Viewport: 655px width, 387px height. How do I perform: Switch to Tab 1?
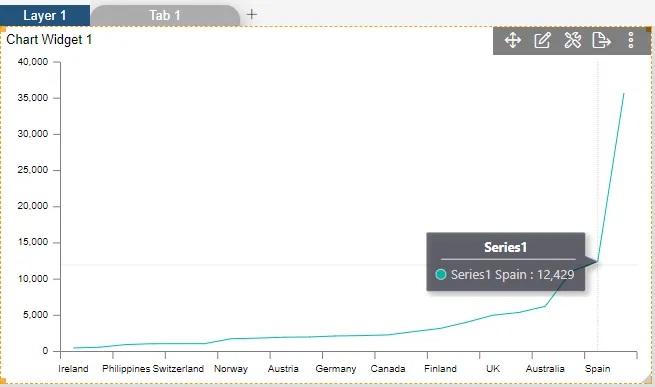[165, 15]
